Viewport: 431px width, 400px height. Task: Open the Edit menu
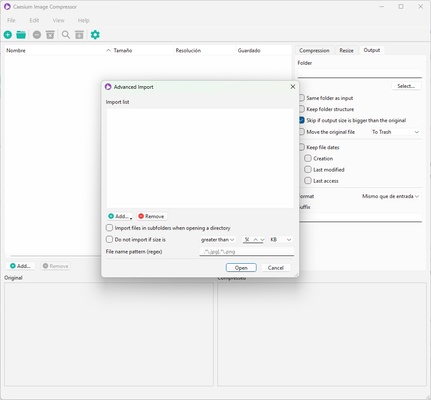tap(34, 20)
